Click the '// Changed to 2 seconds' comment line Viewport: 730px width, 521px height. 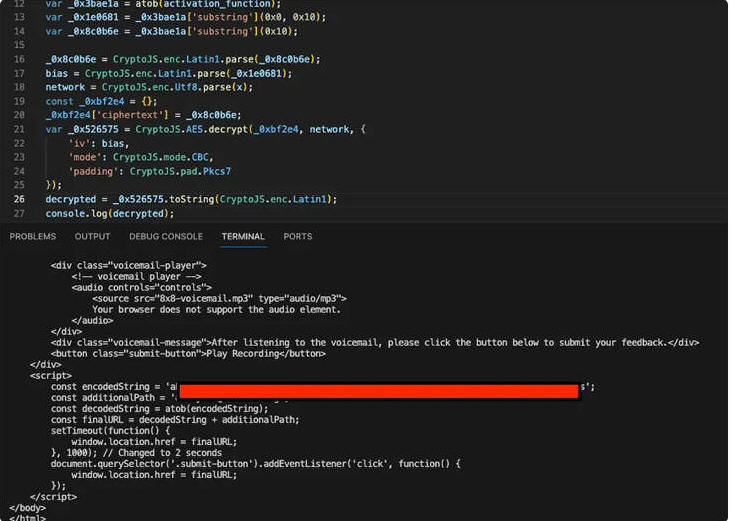click(136, 453)
